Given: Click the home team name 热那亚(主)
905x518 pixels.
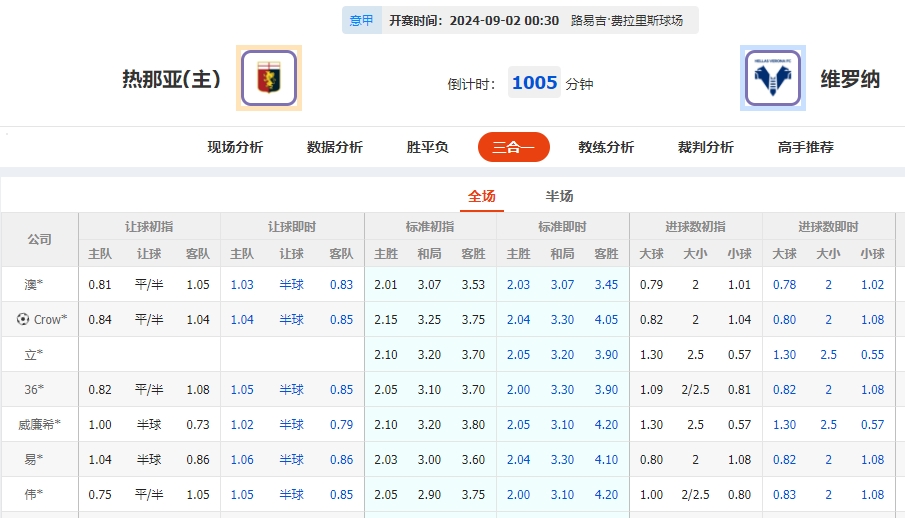Looking at the screenshot, I should (171, 79).
